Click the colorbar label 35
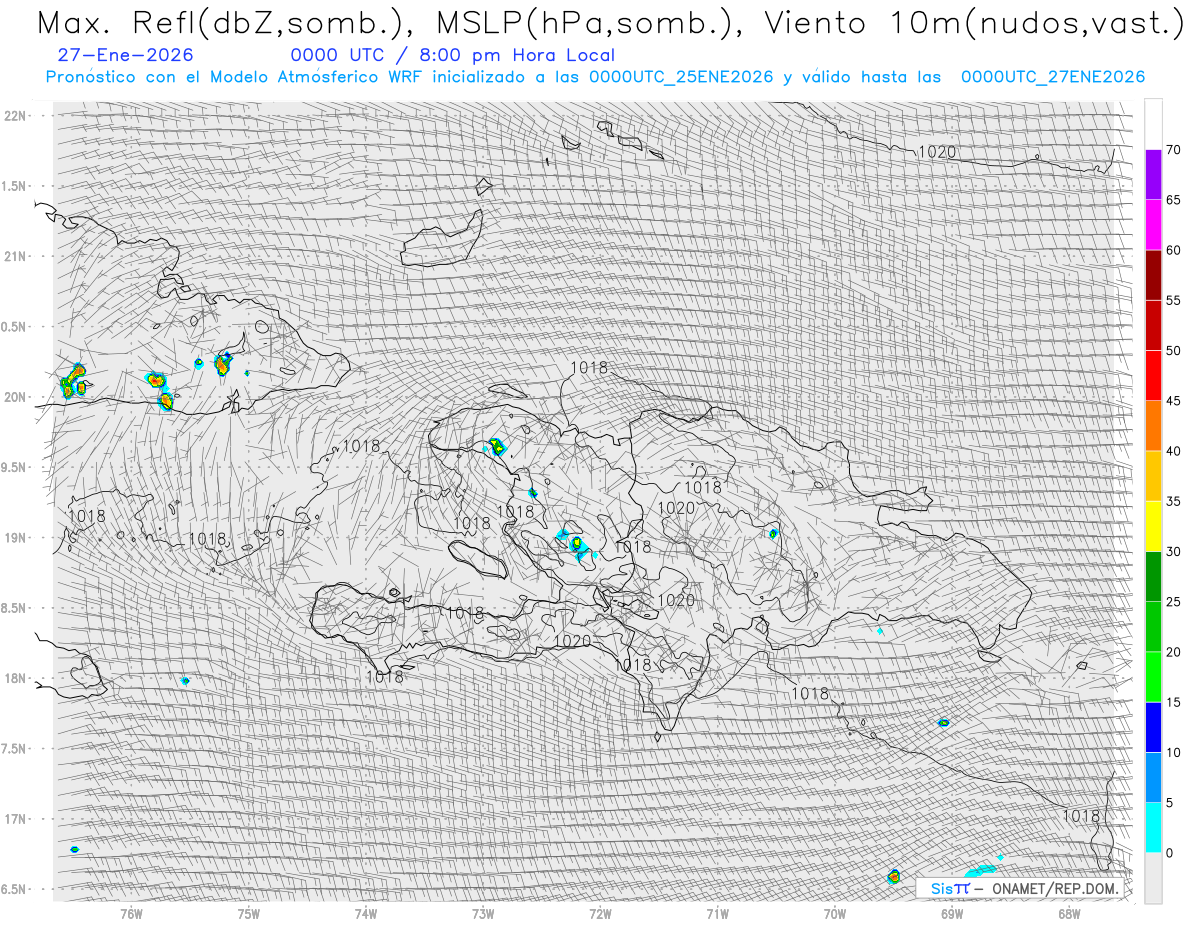This screenshot has height=927, width=1200. coord(1173,501)
